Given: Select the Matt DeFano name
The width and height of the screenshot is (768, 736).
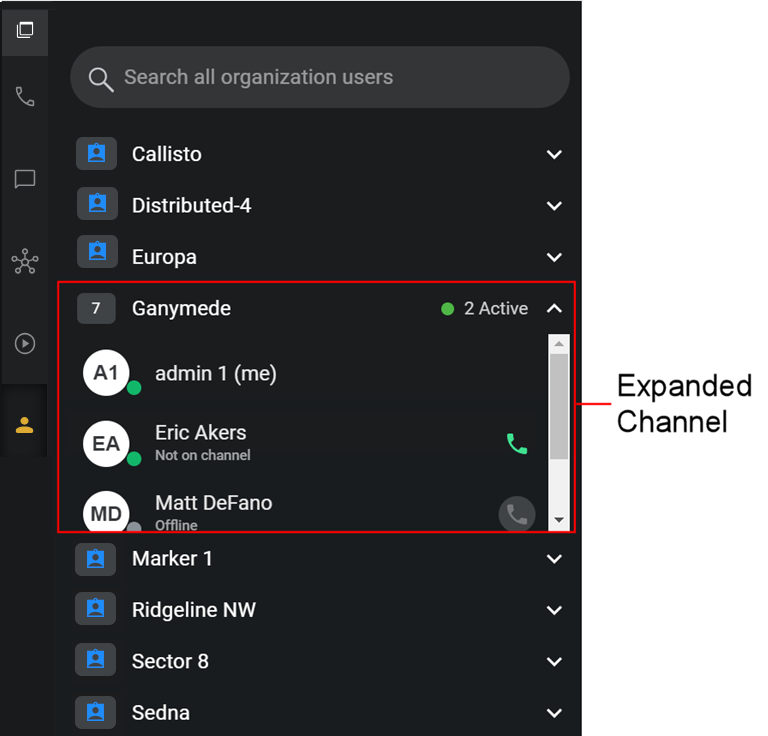Looking at the screenshot, I should tap(214, 503).
